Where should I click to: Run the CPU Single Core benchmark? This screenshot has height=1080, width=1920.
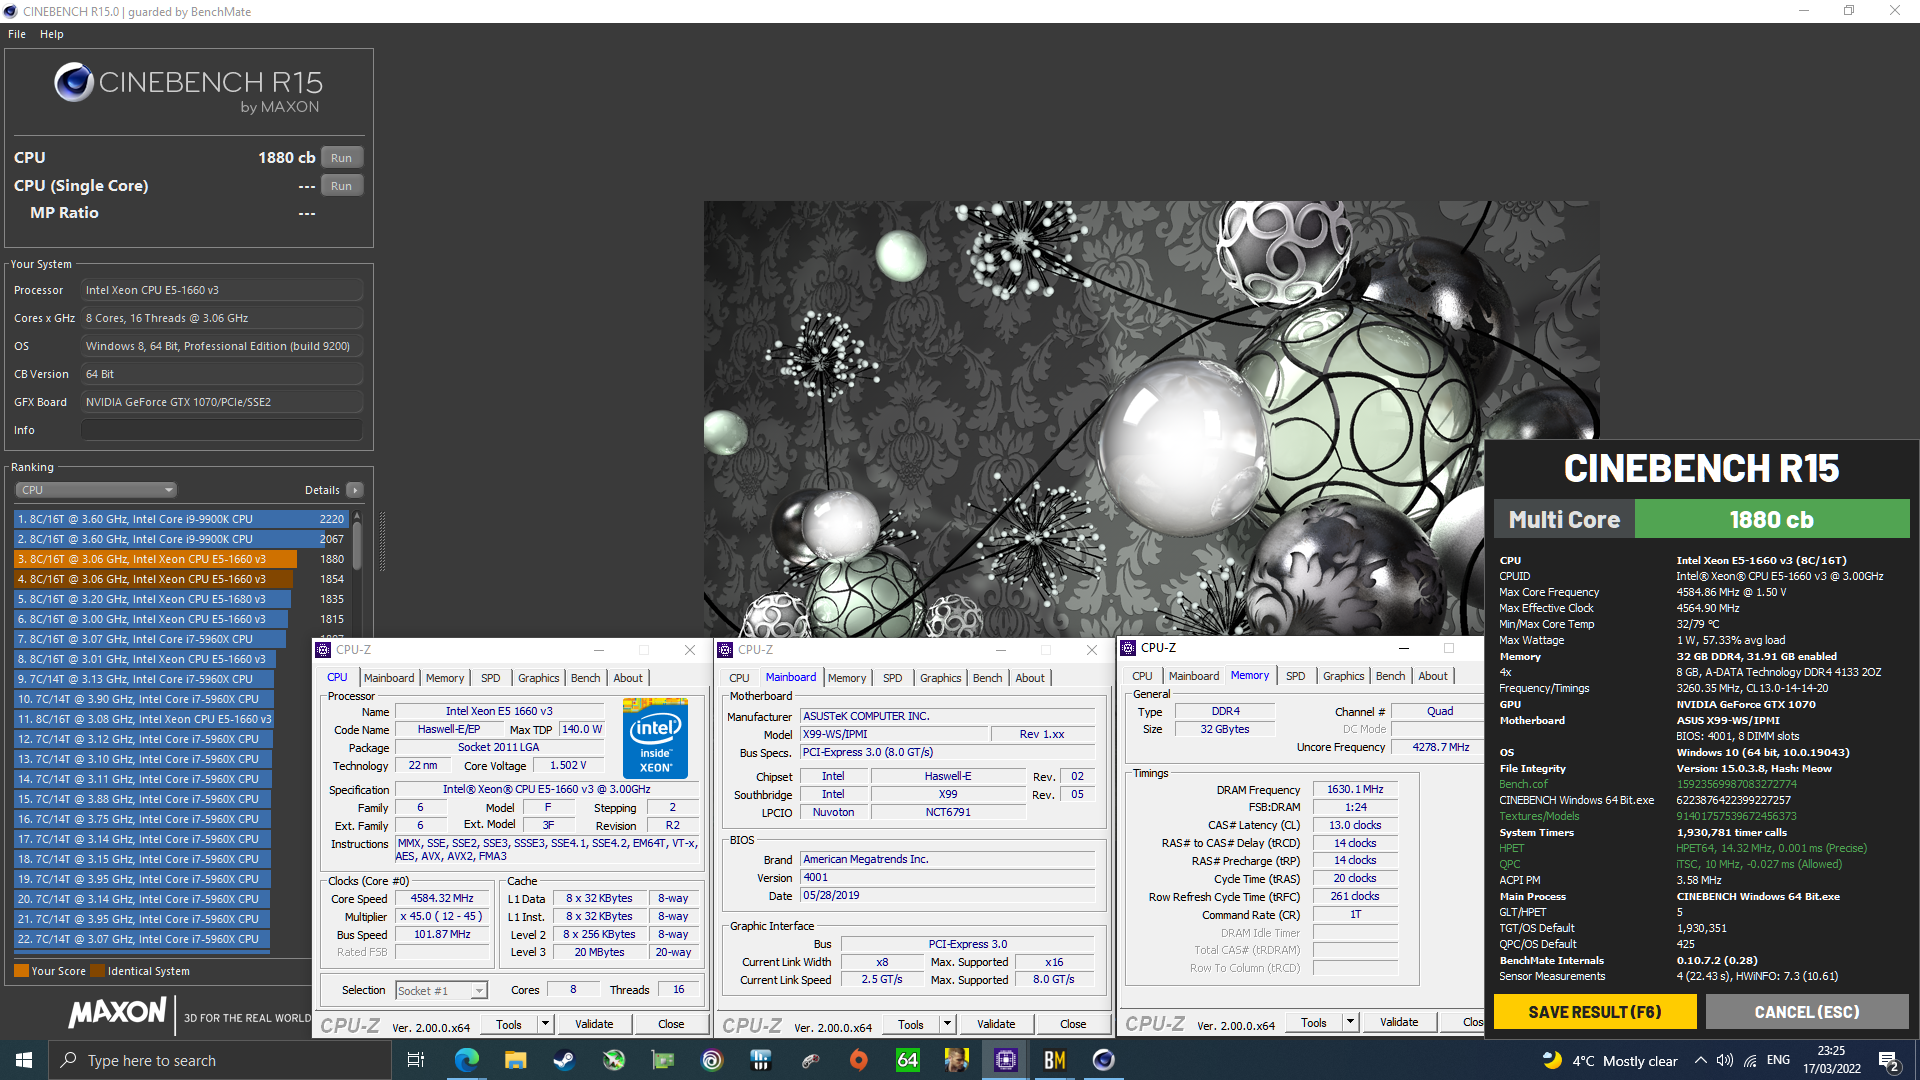(341, 186)
